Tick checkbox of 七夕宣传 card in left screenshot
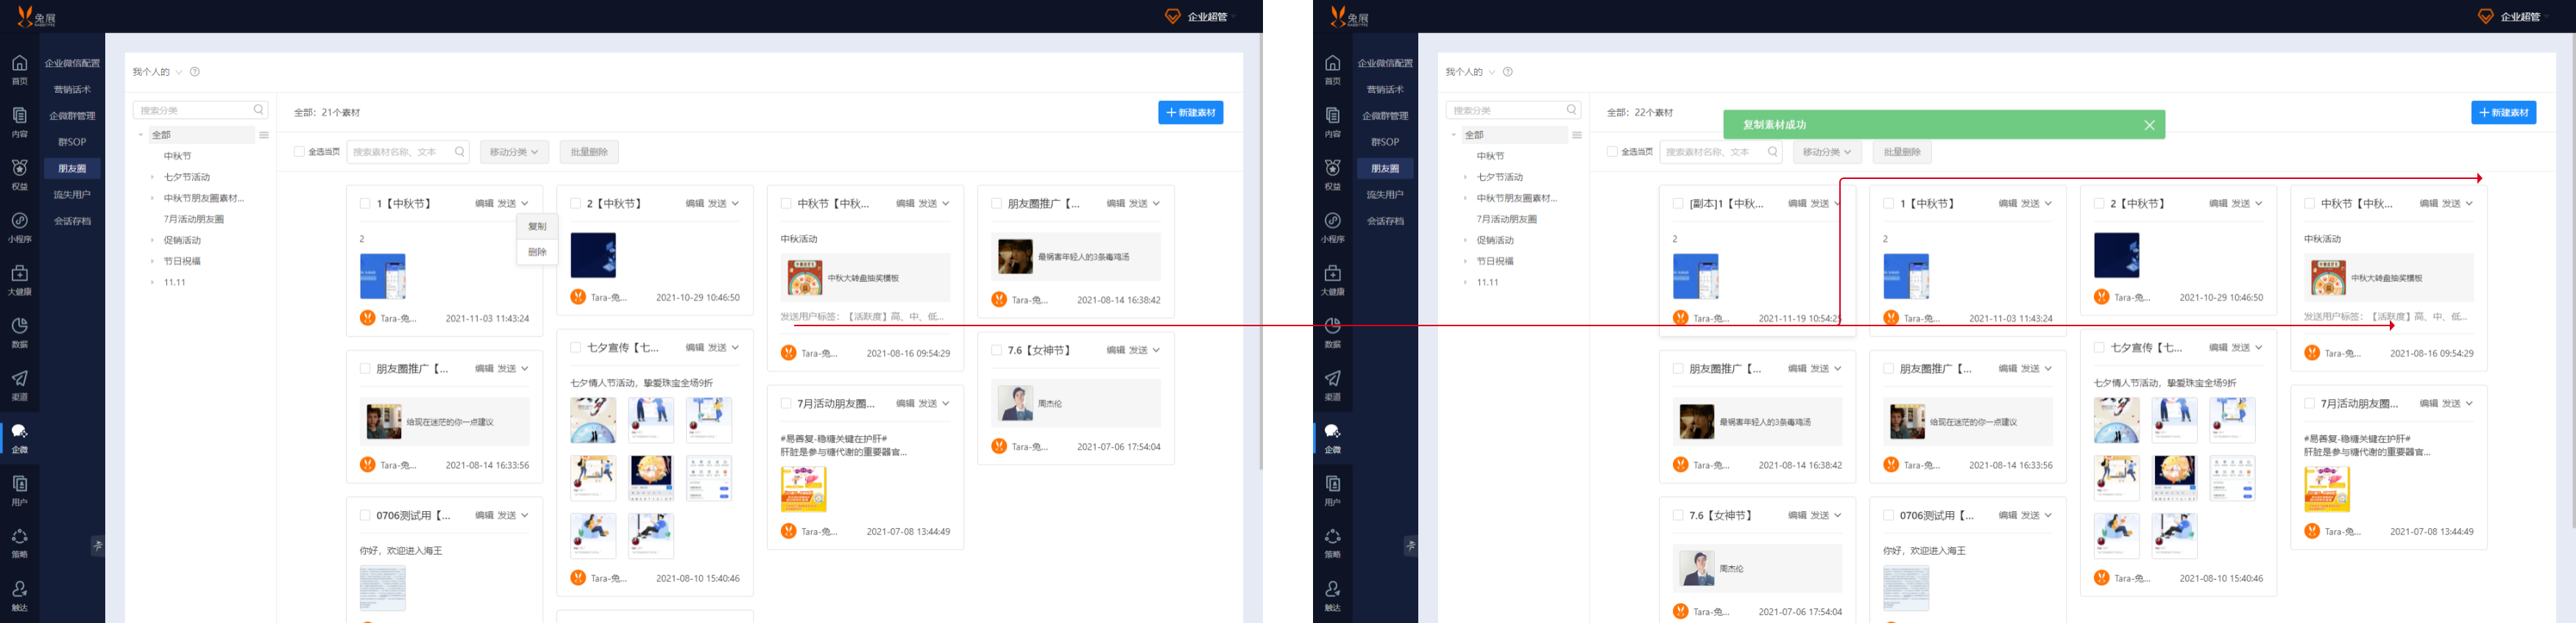Image resolution: width=2576 pixels, height=623 pixels. tap(575, 348)
